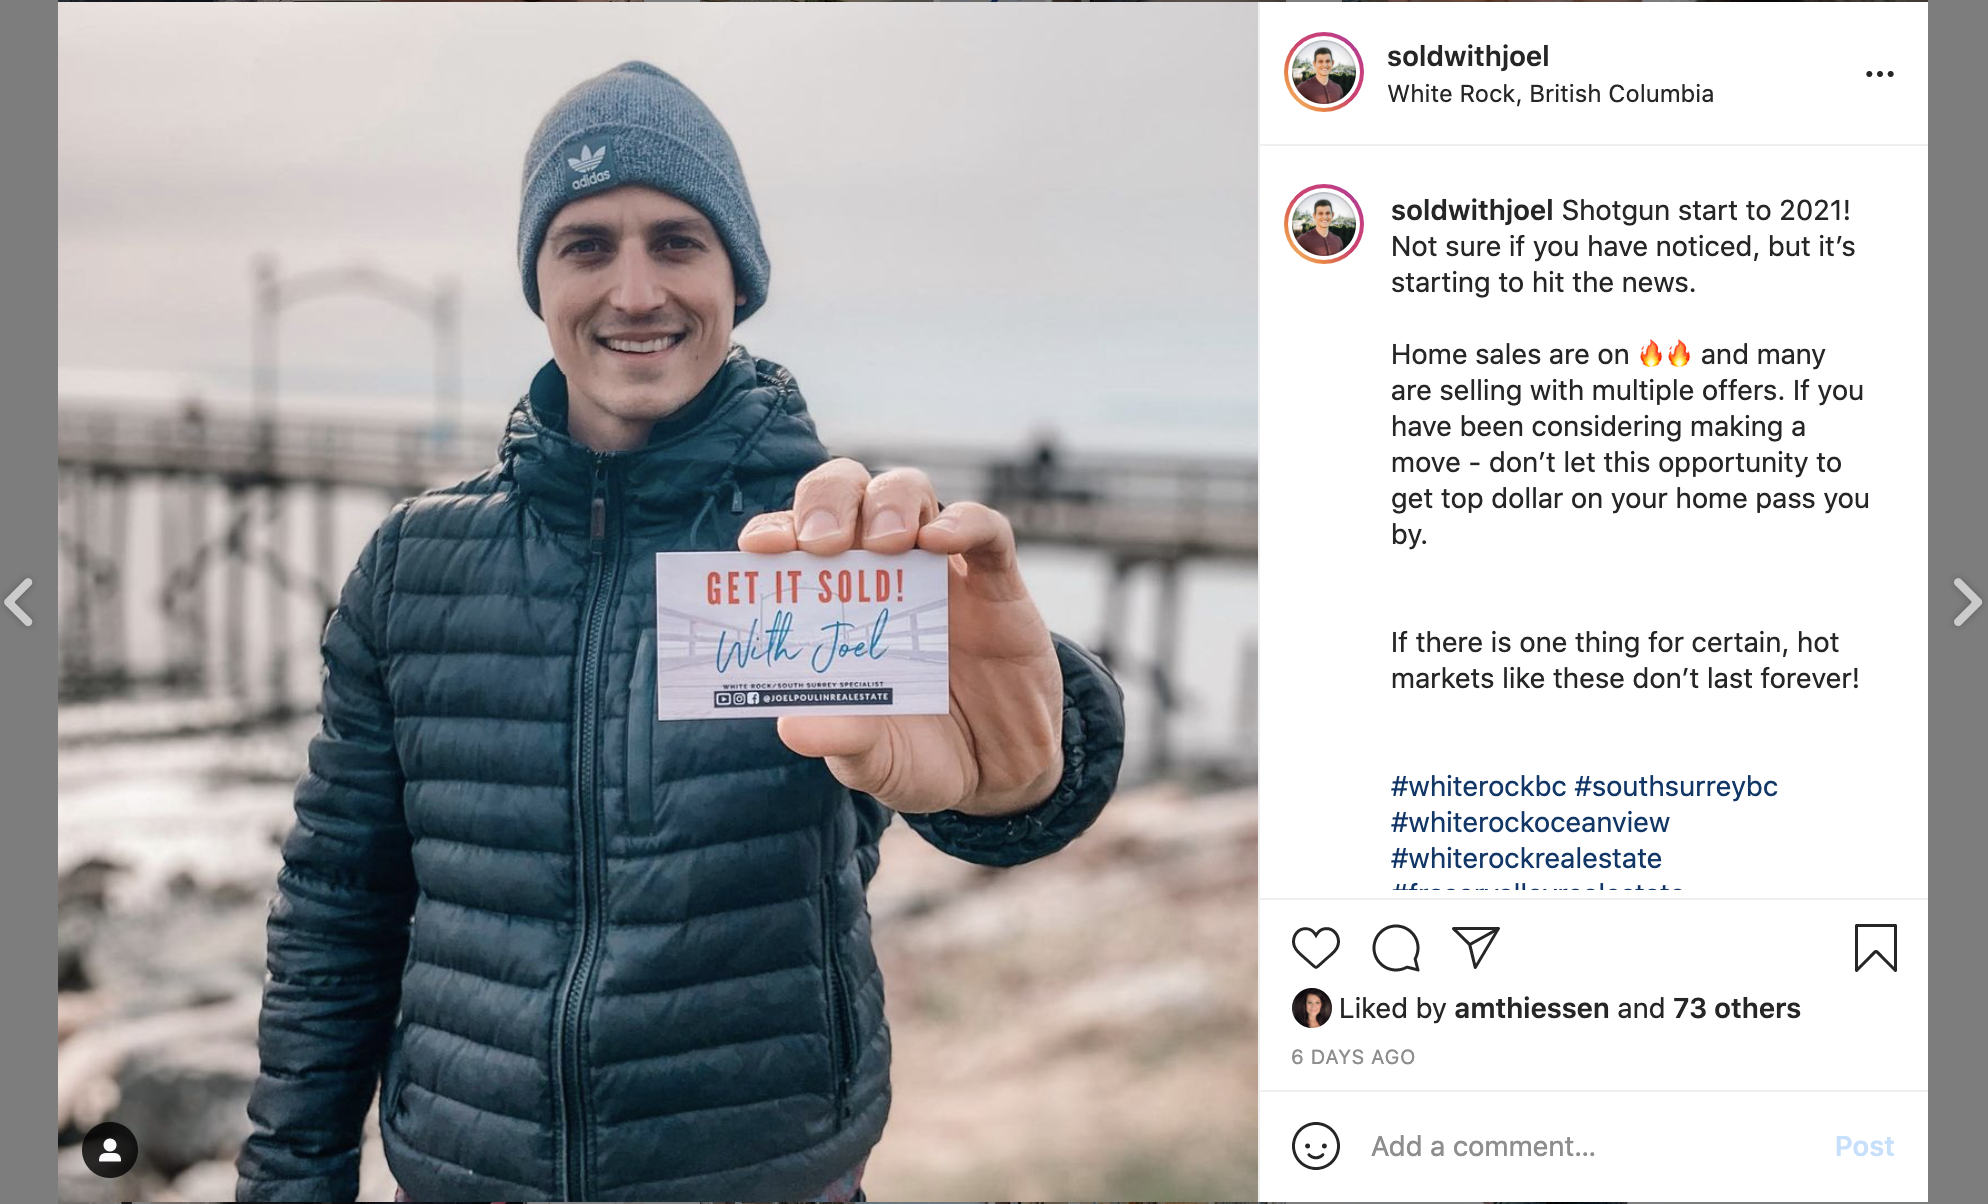Image resolution: width=1988 pixels, height=1204 pixels.
Task: View amthiessen's profile from likes
Action: pyautogui.click(x=1531, y=1008)
